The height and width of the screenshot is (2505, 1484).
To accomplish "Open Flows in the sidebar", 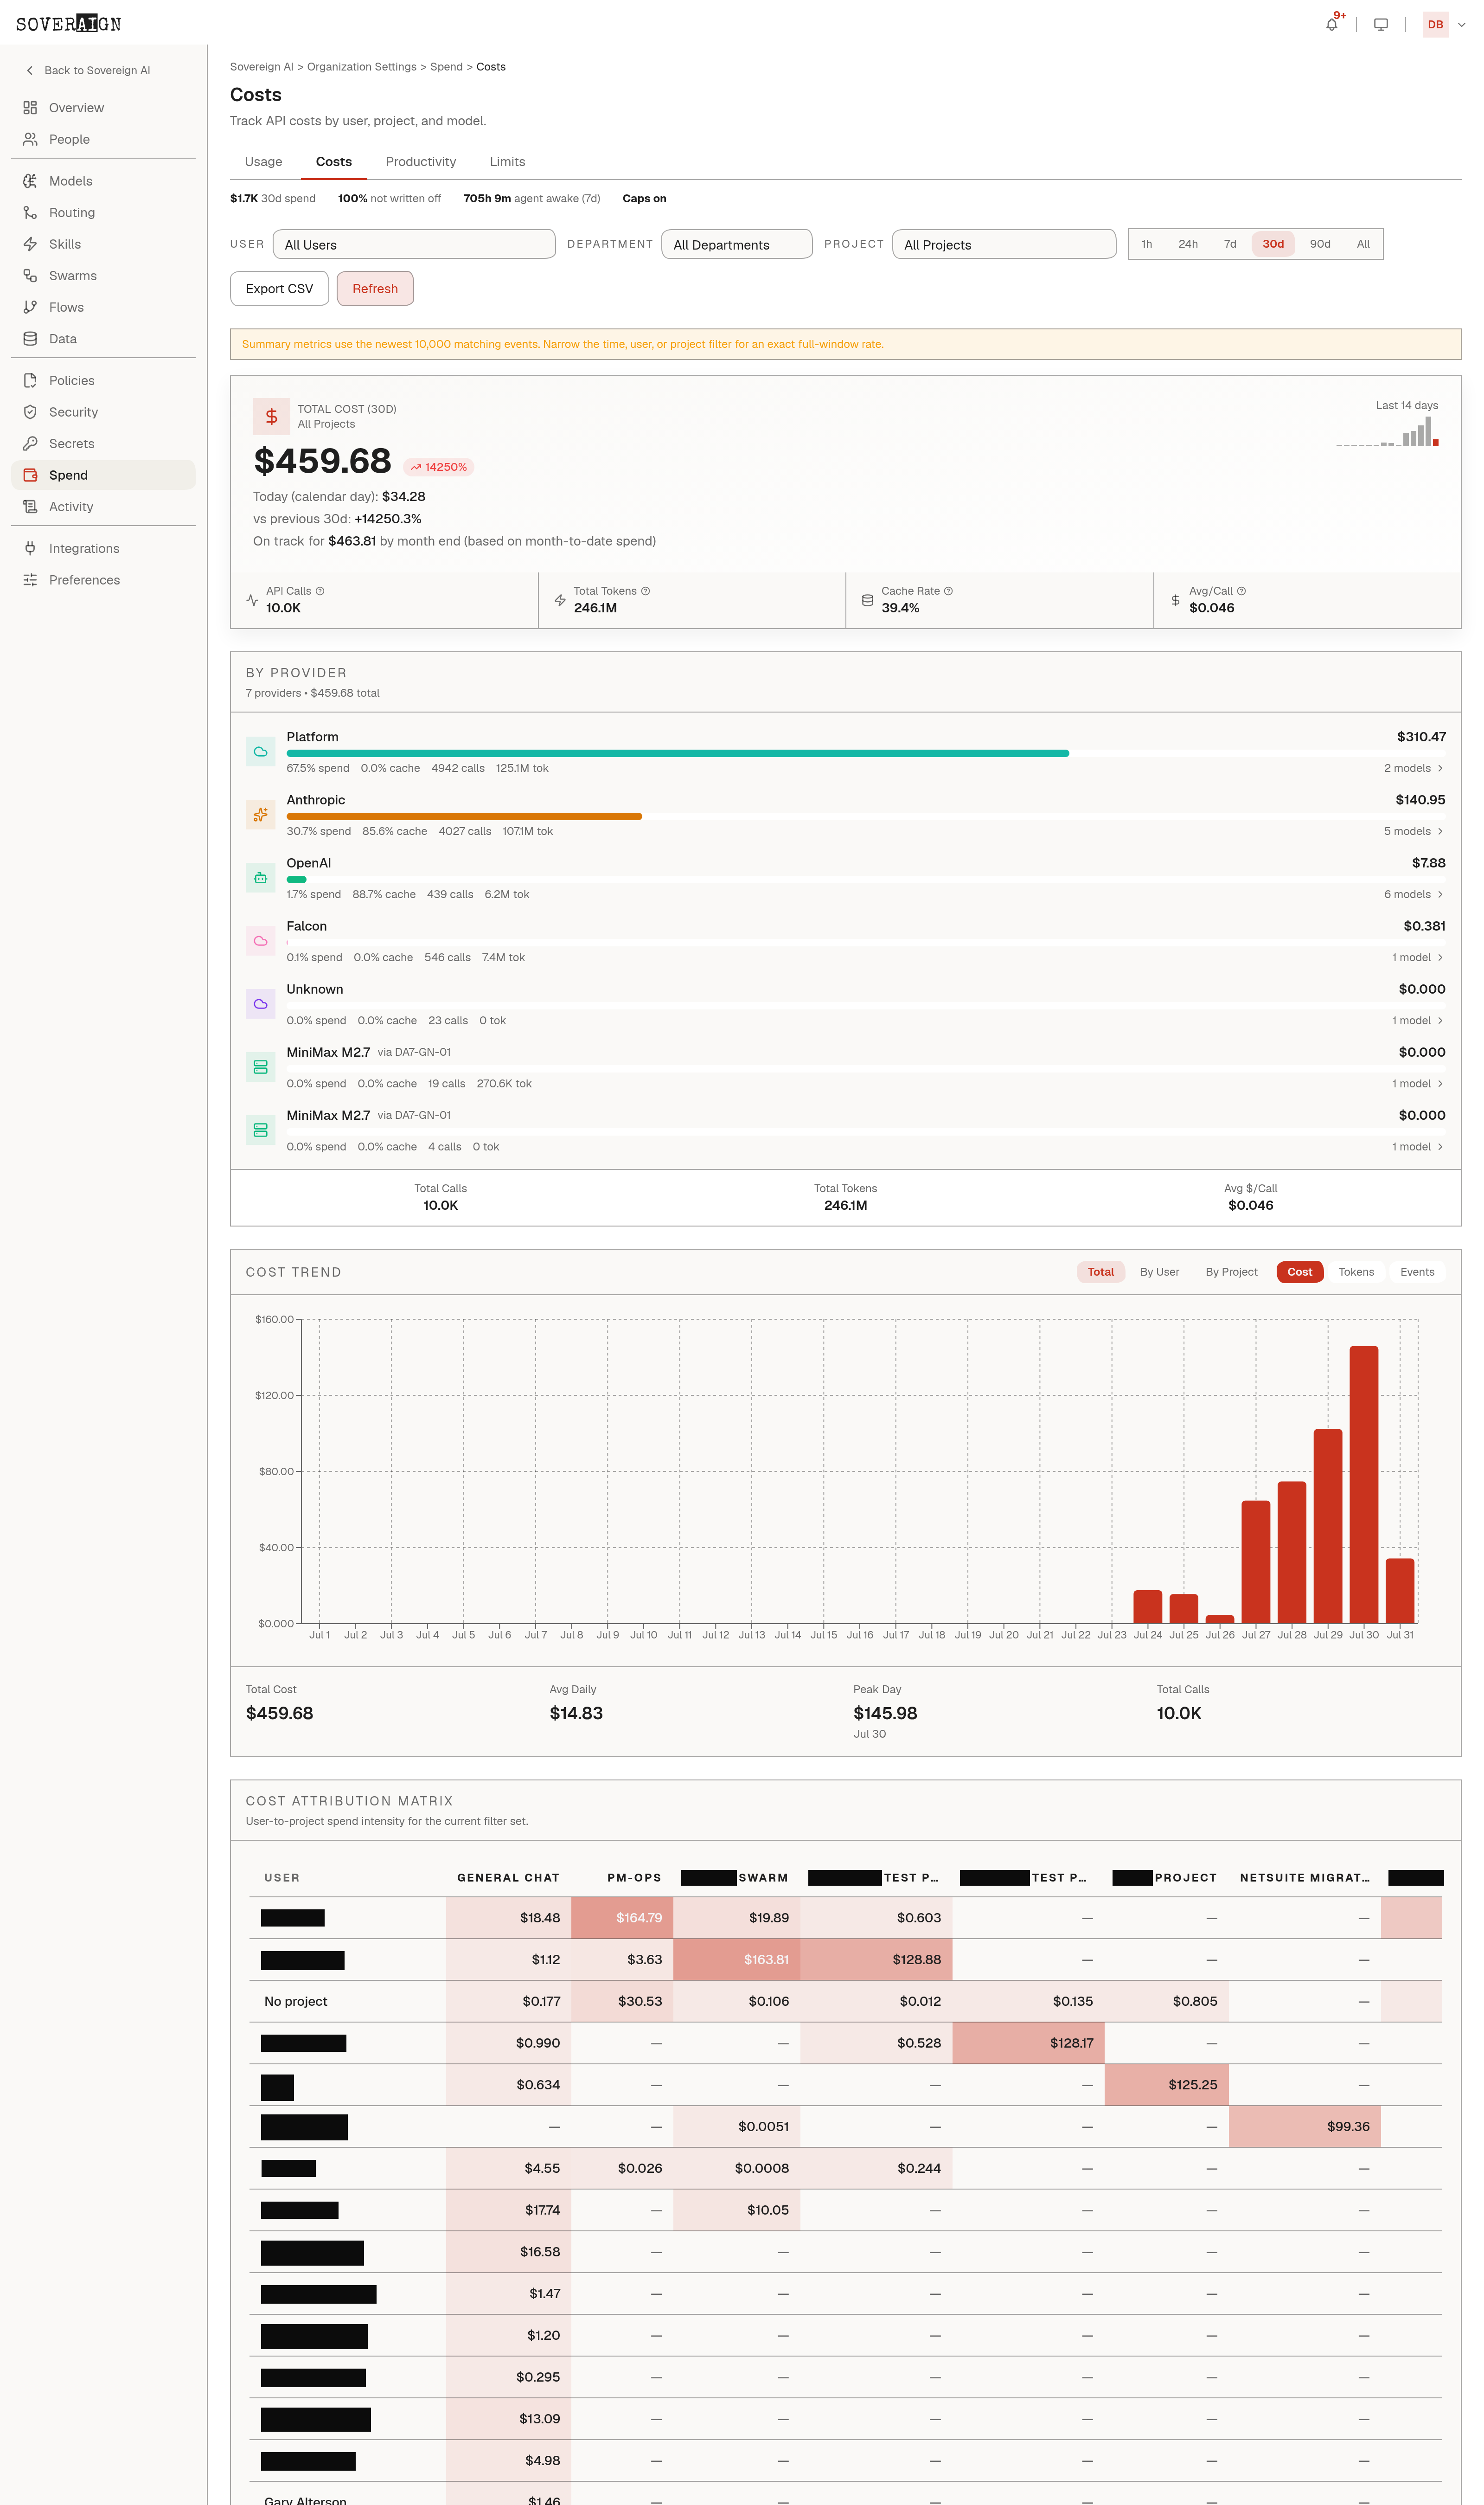I will pyautogui.click(x=103, y=307).
